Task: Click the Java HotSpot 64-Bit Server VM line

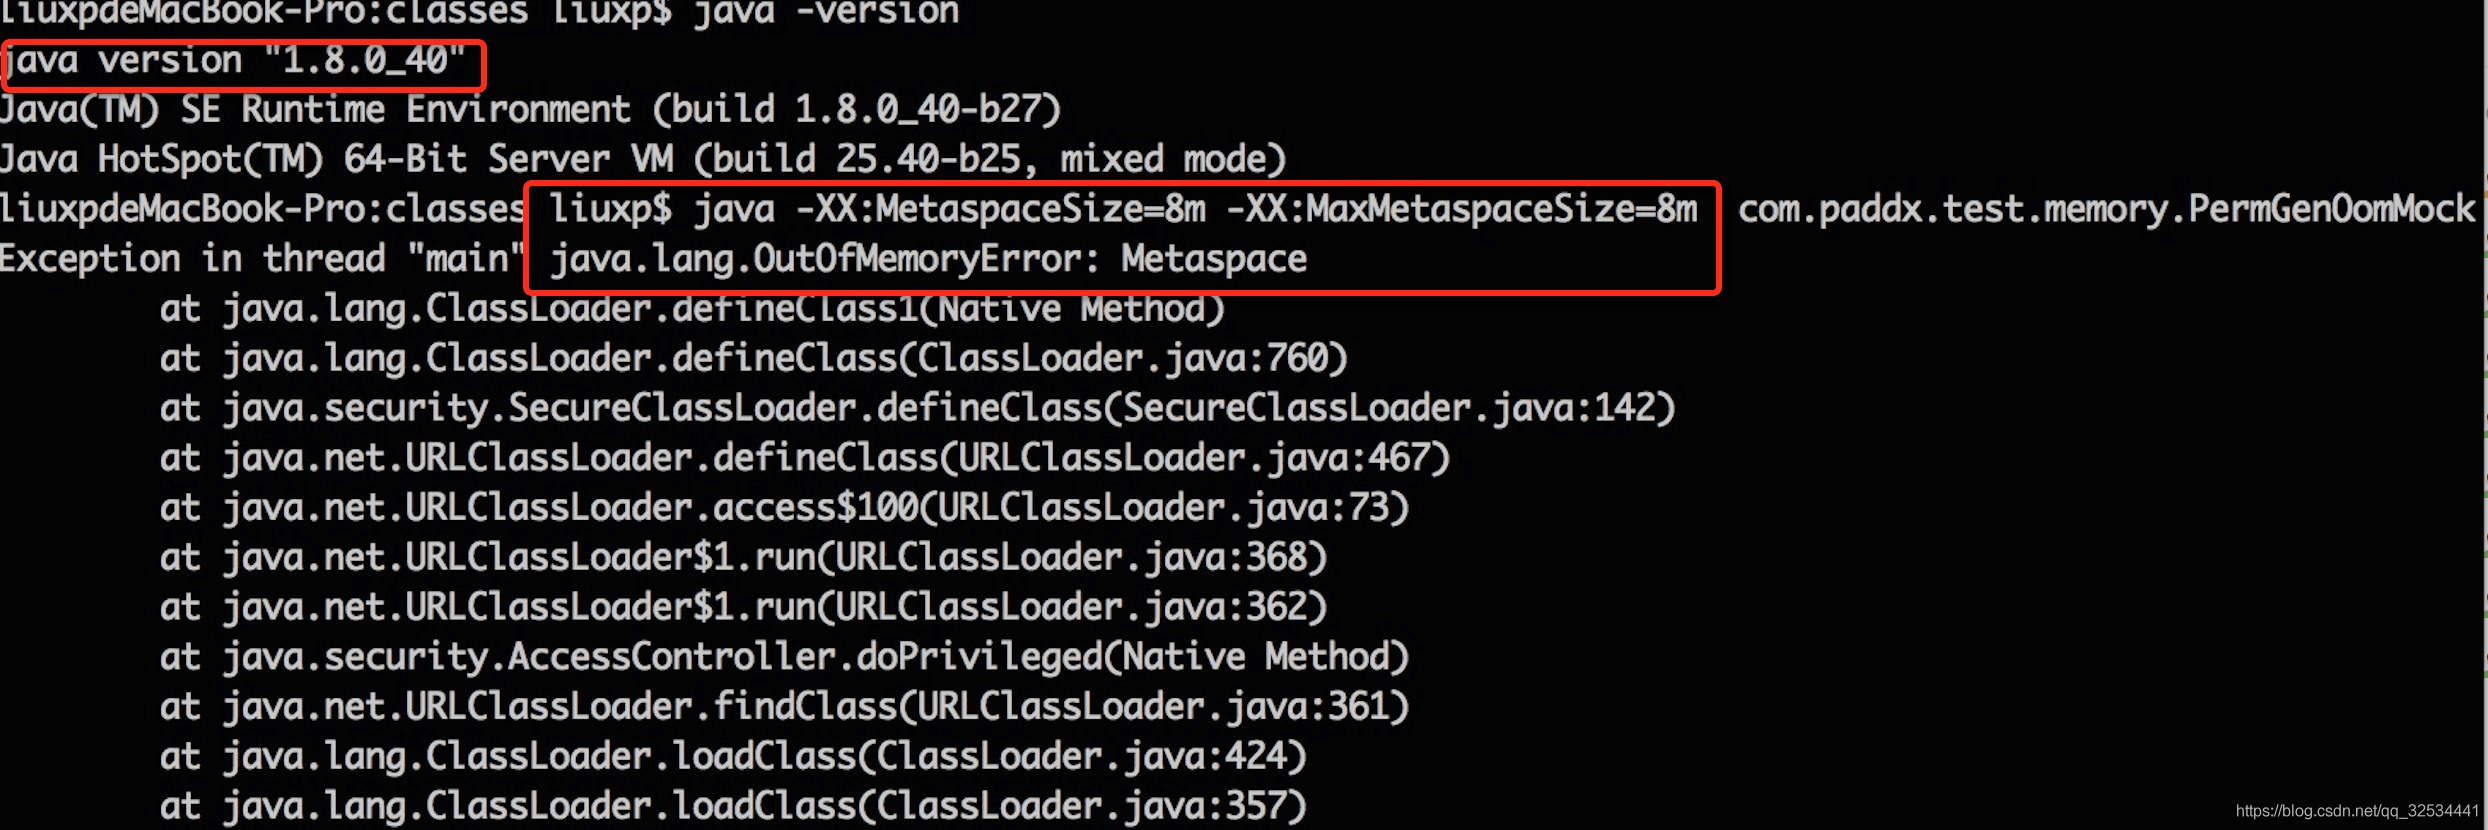Action: 642,160
